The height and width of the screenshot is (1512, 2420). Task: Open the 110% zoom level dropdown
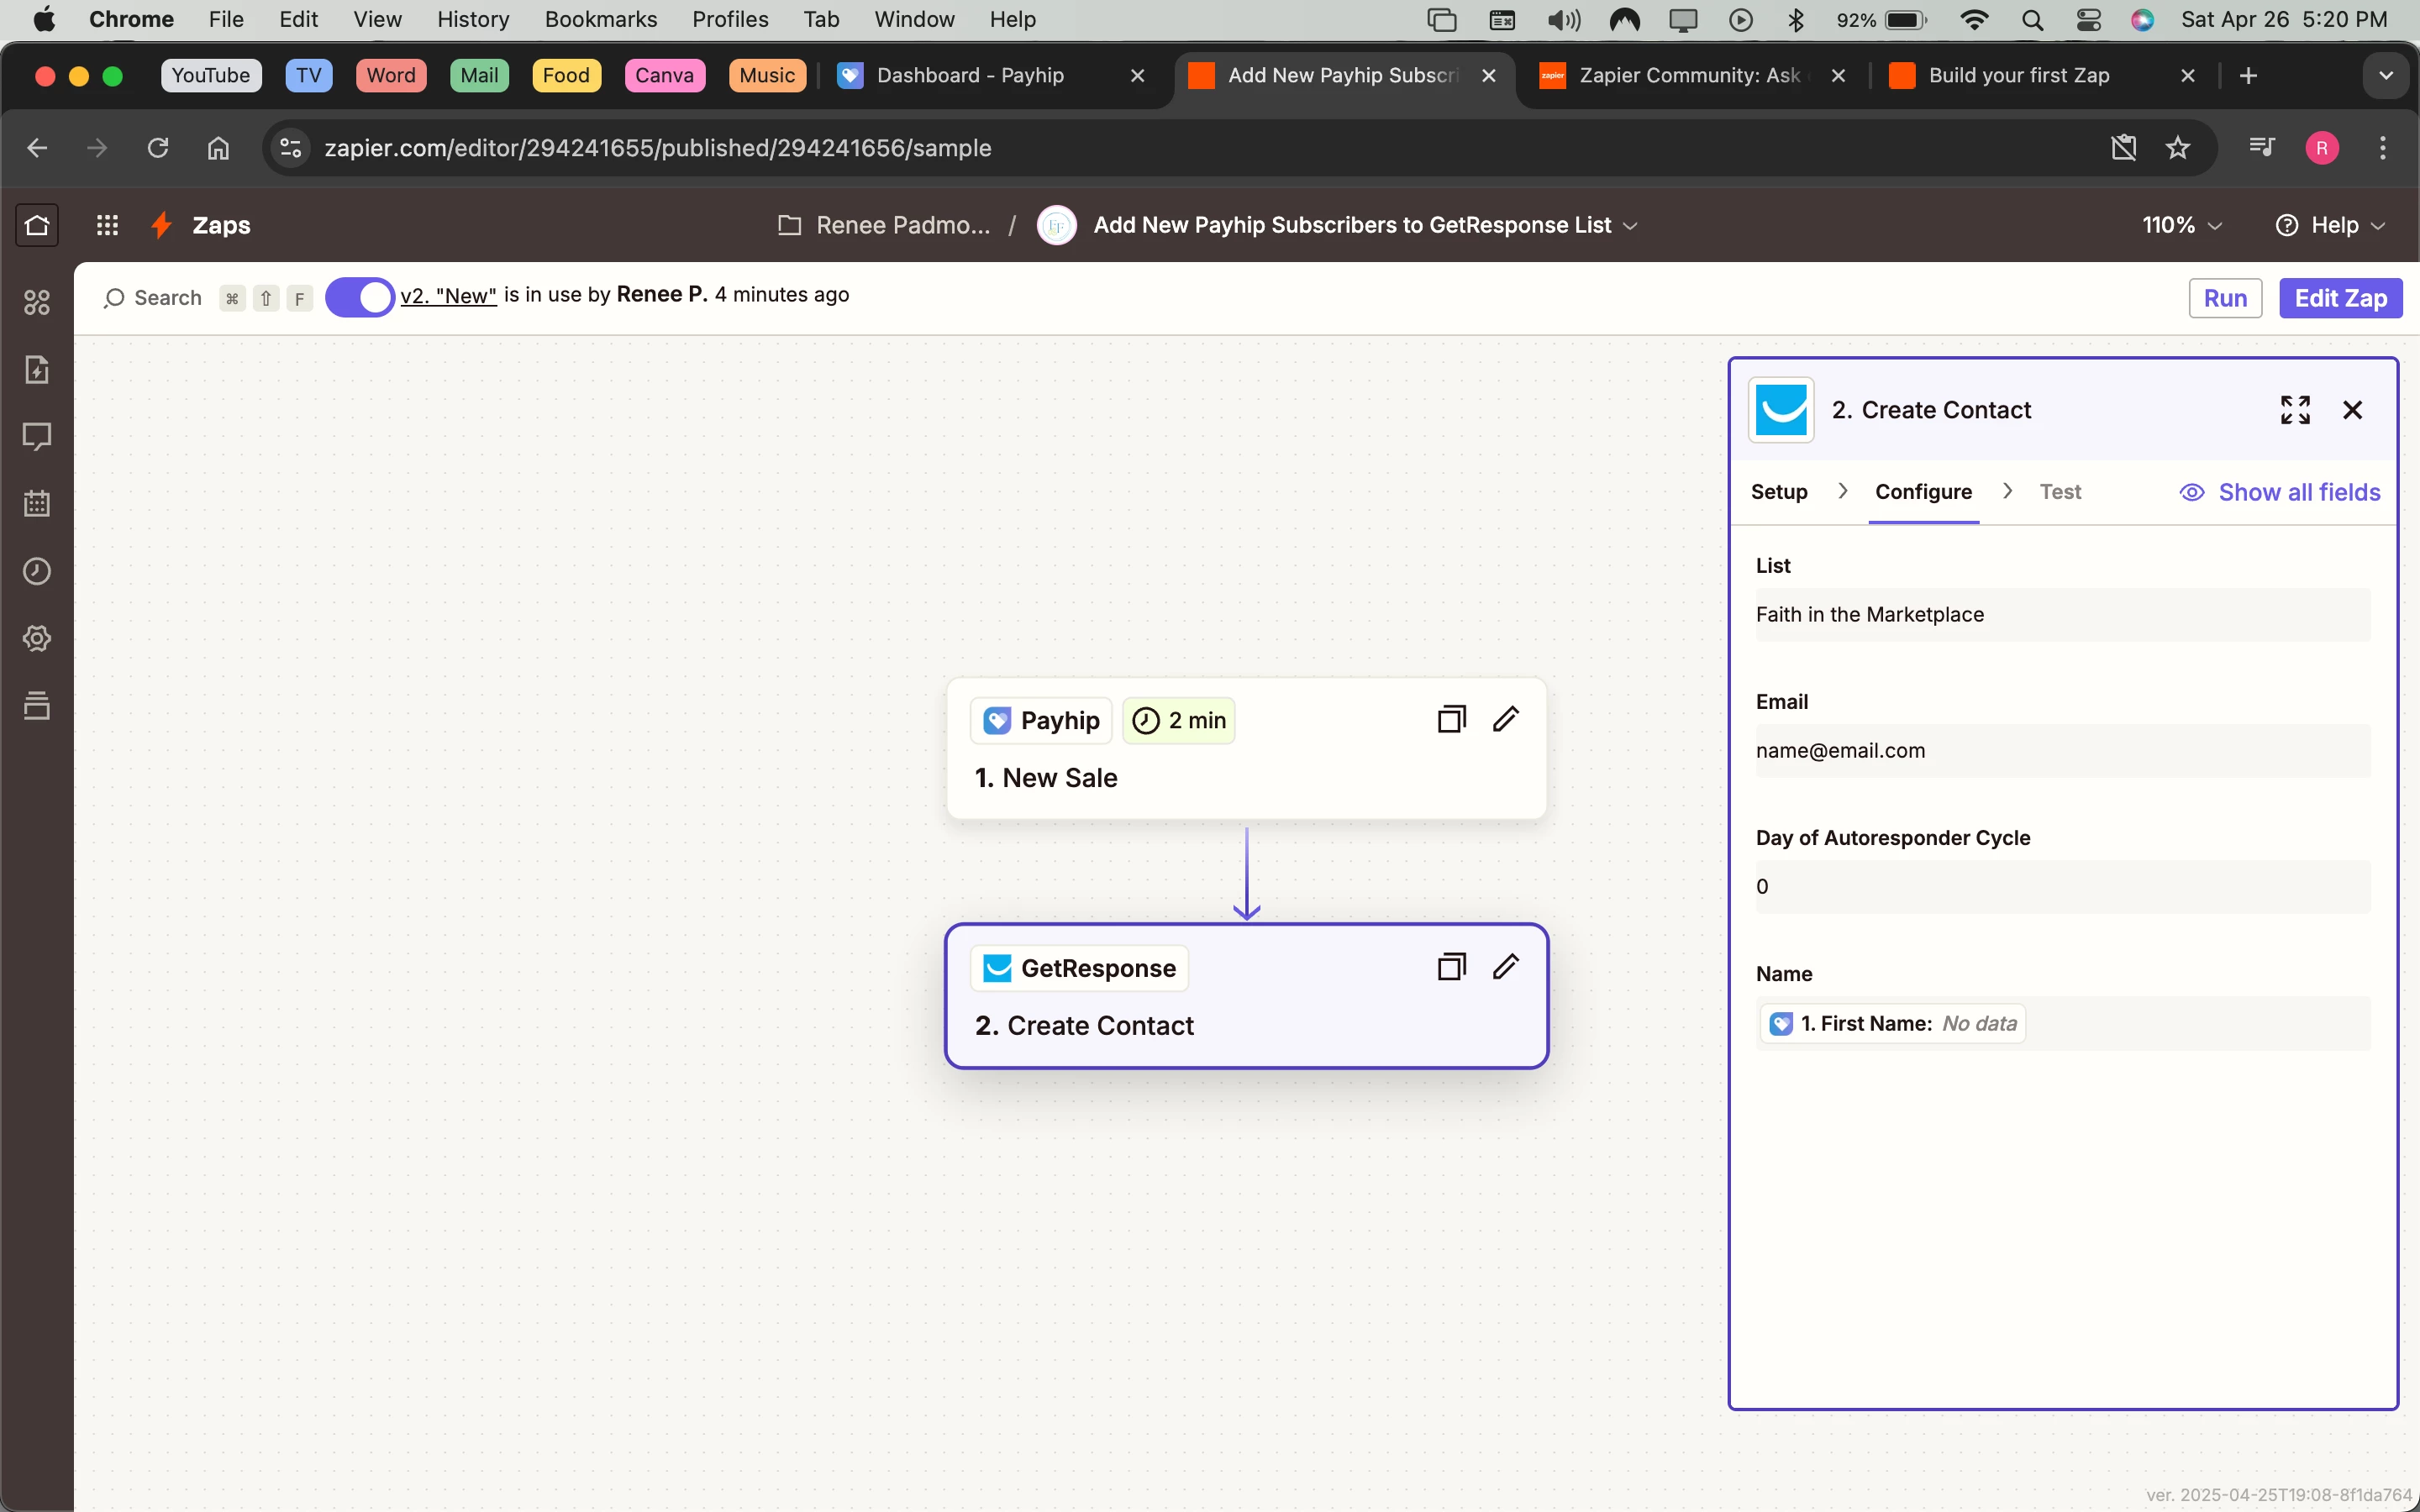[2181, 225]
